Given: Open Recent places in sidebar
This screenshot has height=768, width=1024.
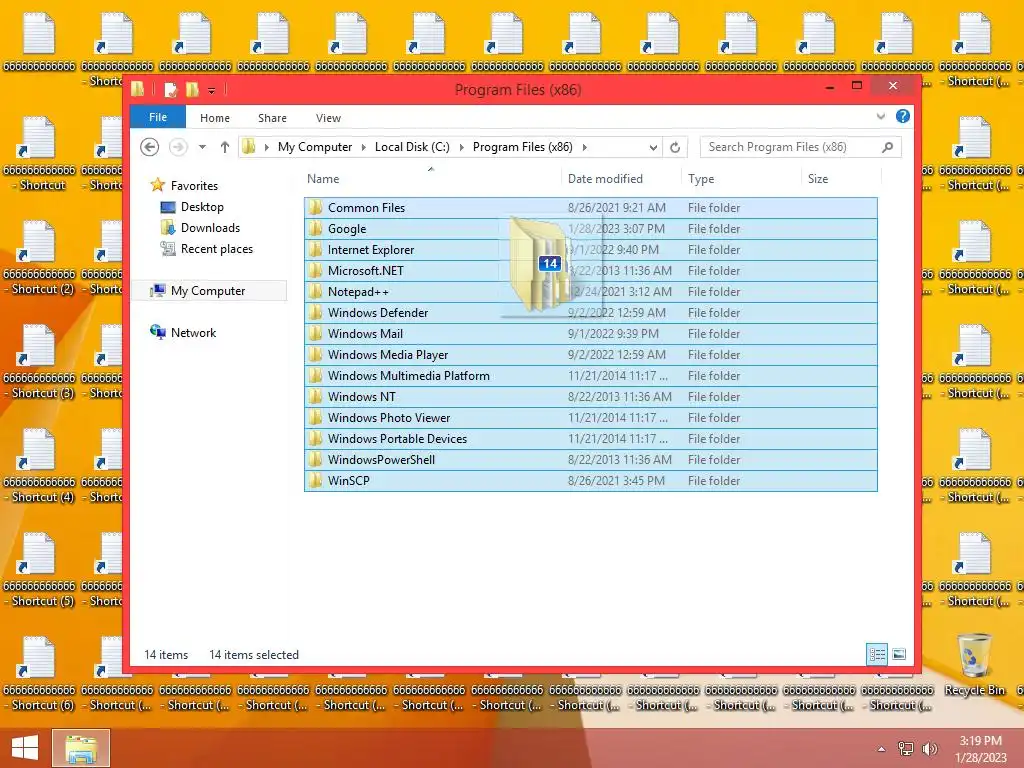Looking at the screenshot, I should pyautogui.click(x=216, y=249).
